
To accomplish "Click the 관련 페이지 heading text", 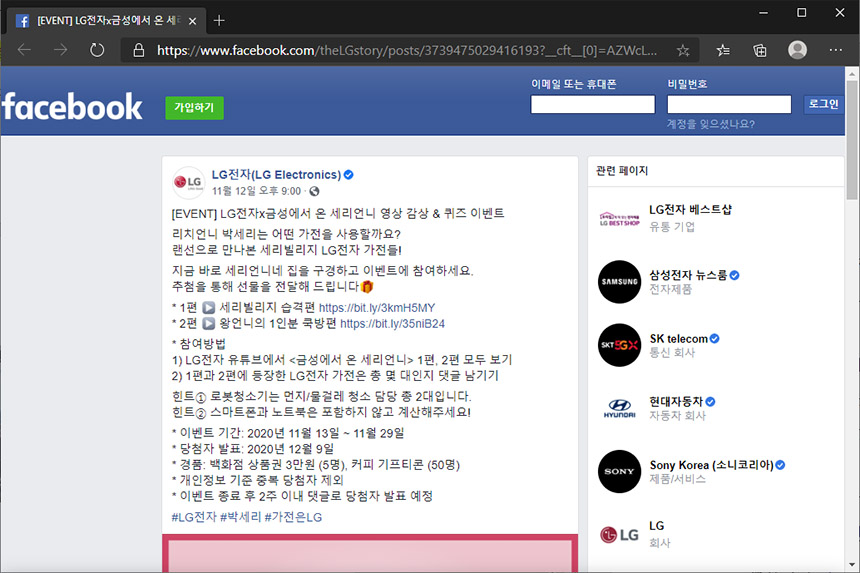I will (622, 171).
